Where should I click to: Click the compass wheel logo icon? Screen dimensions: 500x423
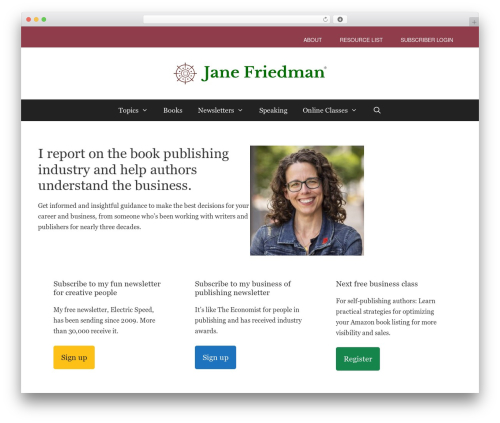pyautogui.click(x=185, y=73)
